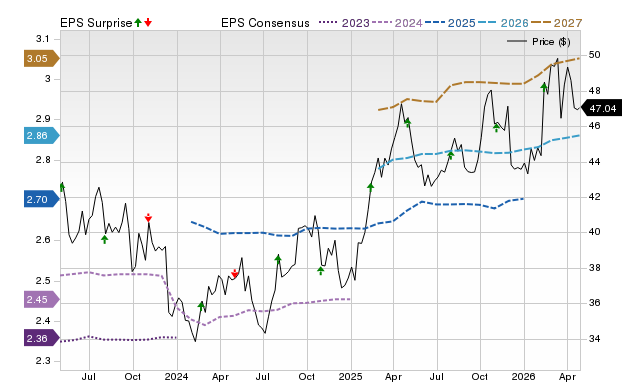640x382 pixels.
Task: Select the green surprise arrow at February 2026
Action: click(544, 87)
